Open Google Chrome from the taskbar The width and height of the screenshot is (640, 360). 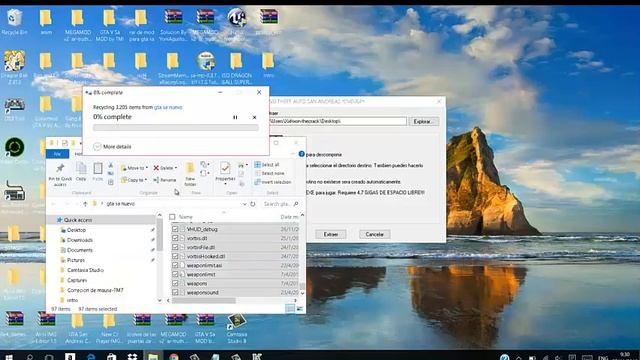click(x=173, y=357)
